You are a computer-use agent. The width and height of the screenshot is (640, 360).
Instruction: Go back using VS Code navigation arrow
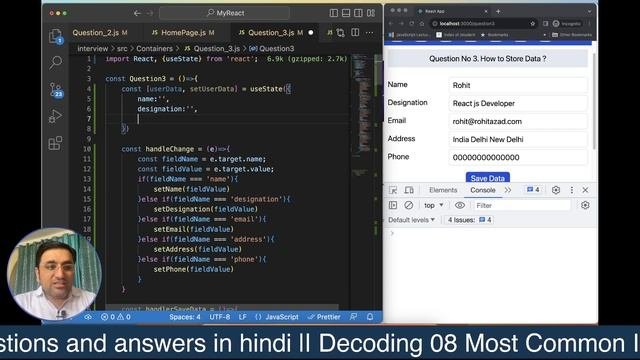[137, 13]
